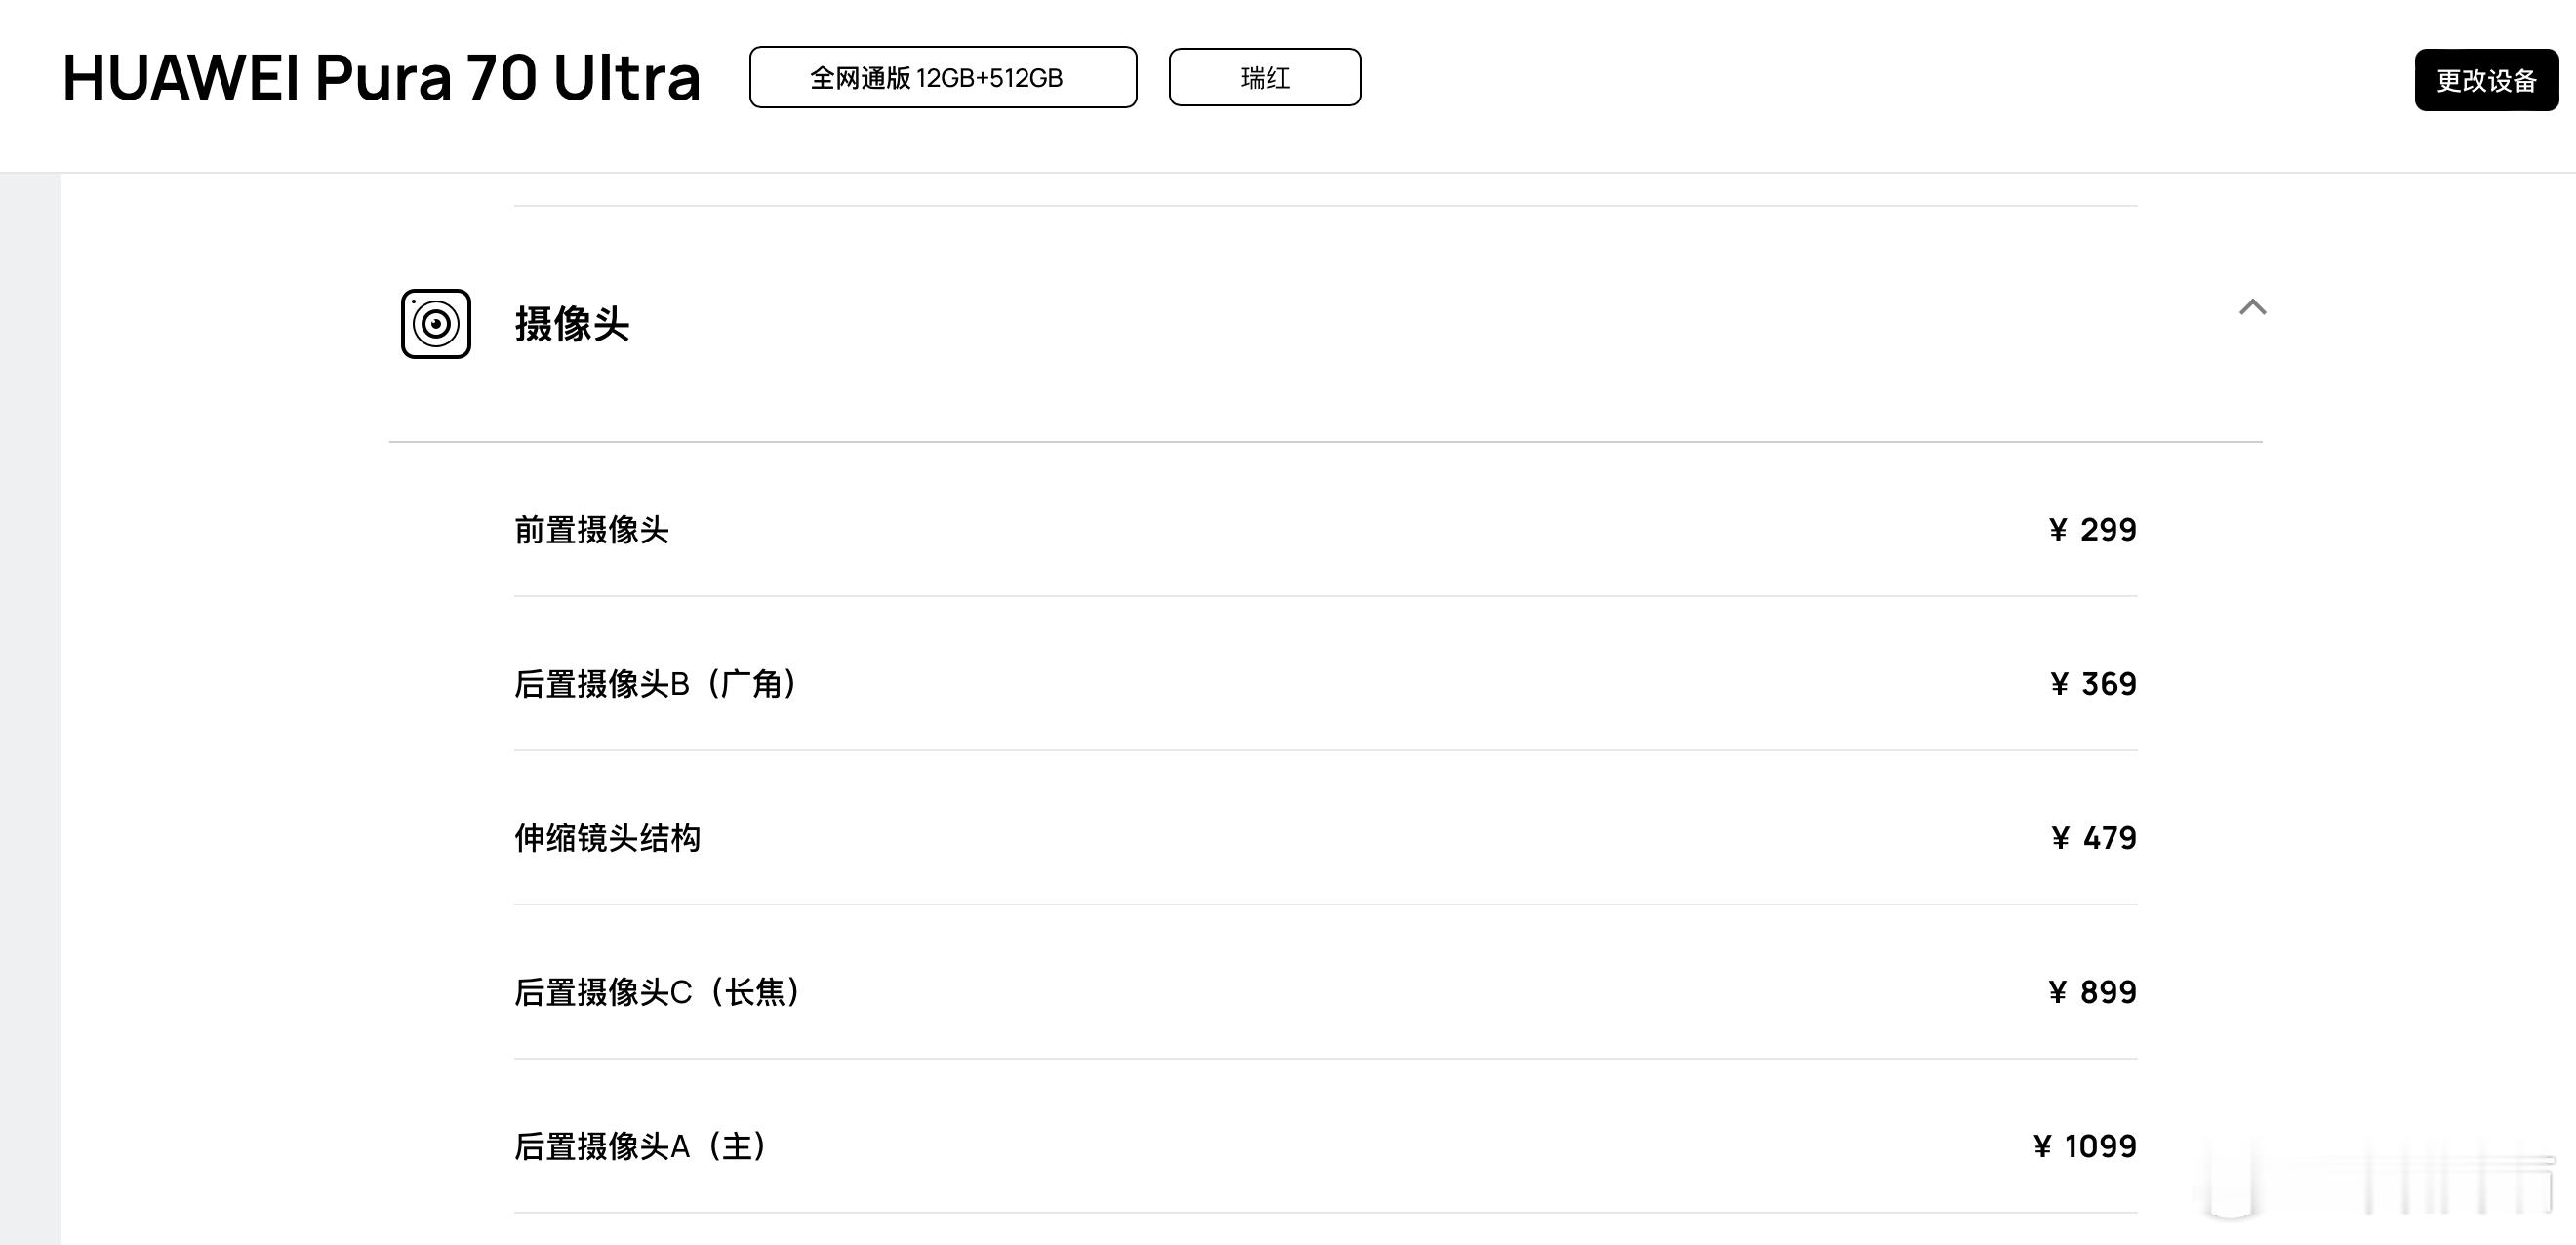Click the camera section icon
2576x1245 pixels.
[x=436, y=324]
